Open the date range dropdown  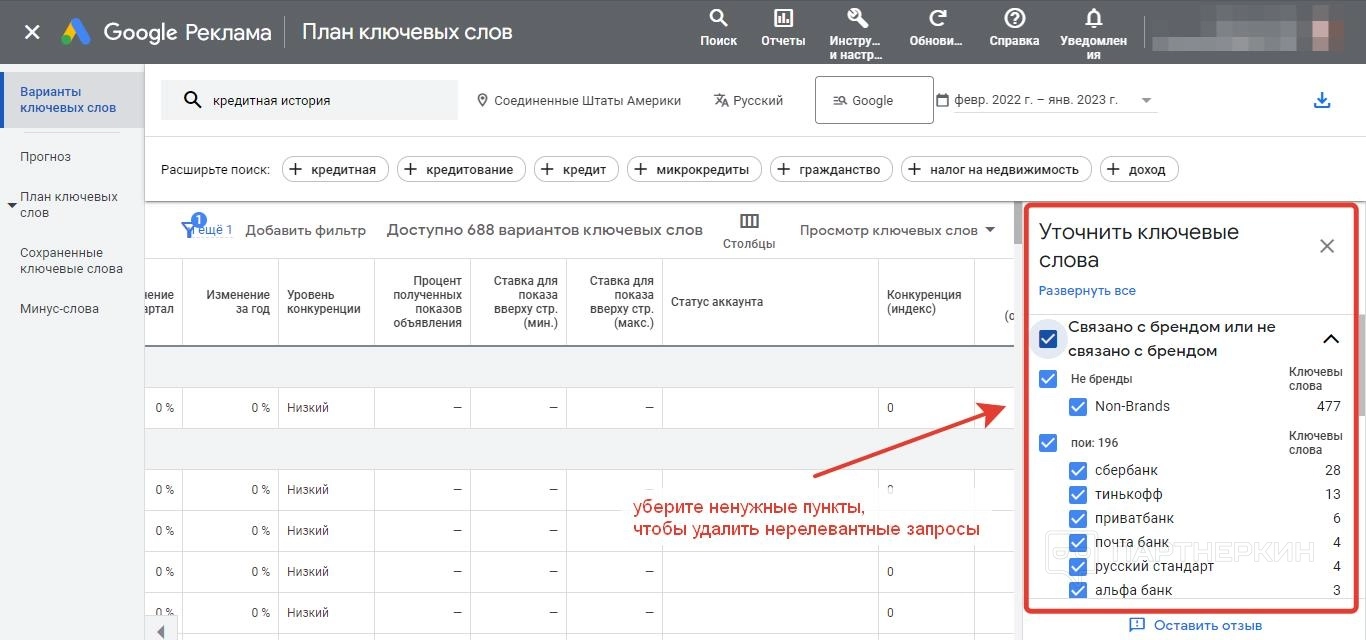click(1146, 100)
